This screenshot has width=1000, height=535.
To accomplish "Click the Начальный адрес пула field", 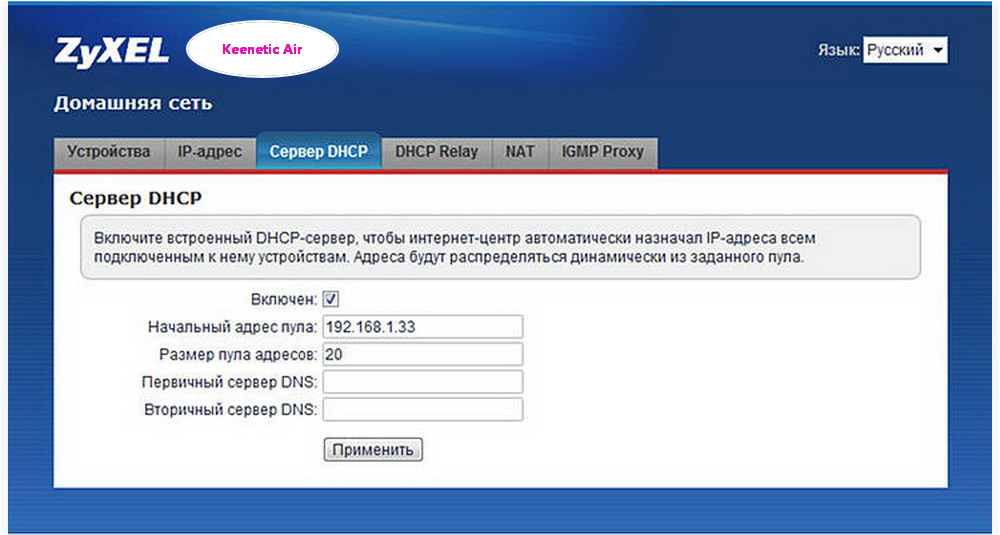I will point(423,326).
